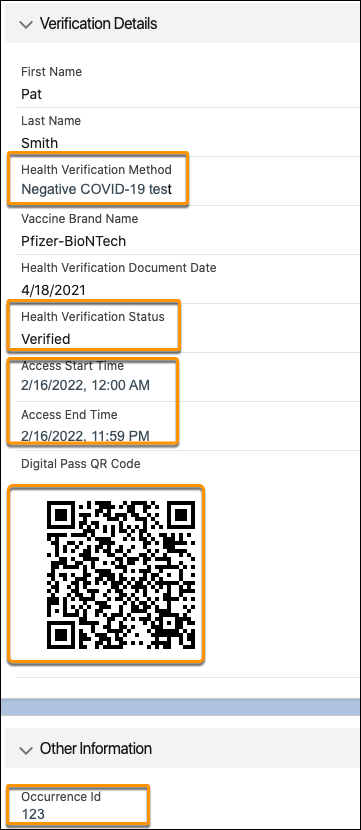
Task: Click the Pfizer-BioNTech vaccine brand value
Action: 74,241
